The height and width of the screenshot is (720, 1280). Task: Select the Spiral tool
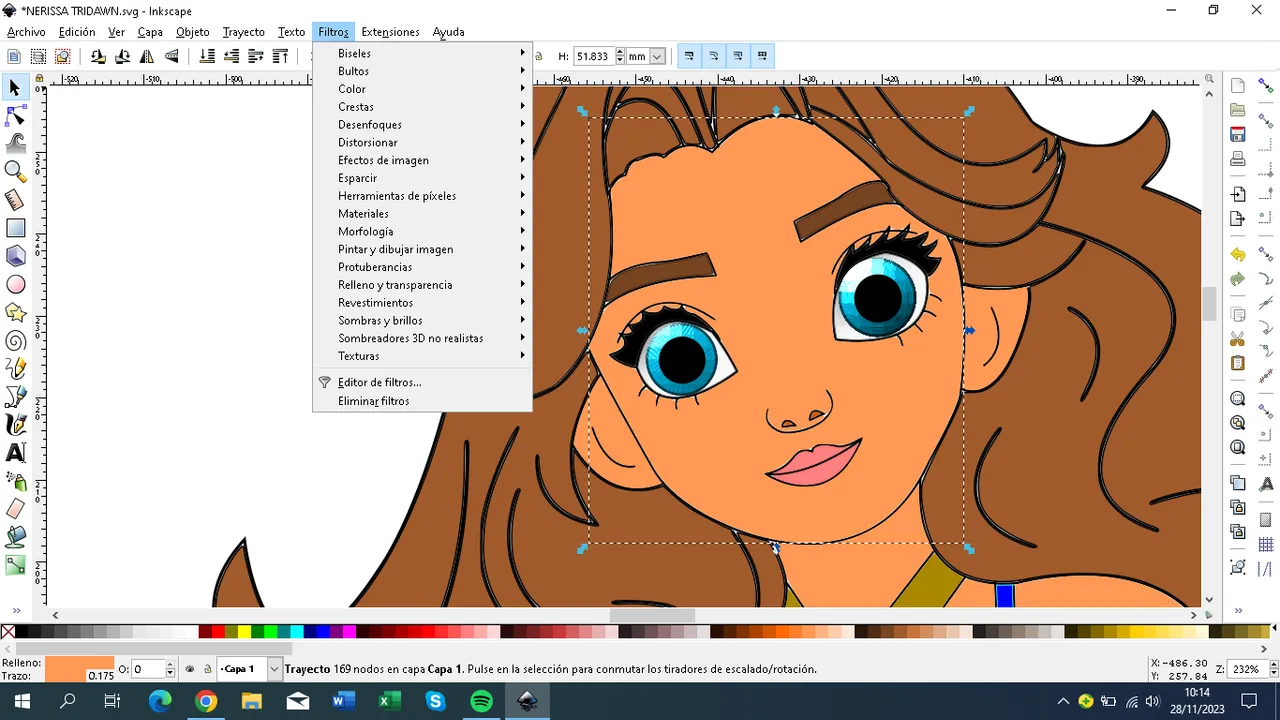pyautogui.click(x=15, y=341)
